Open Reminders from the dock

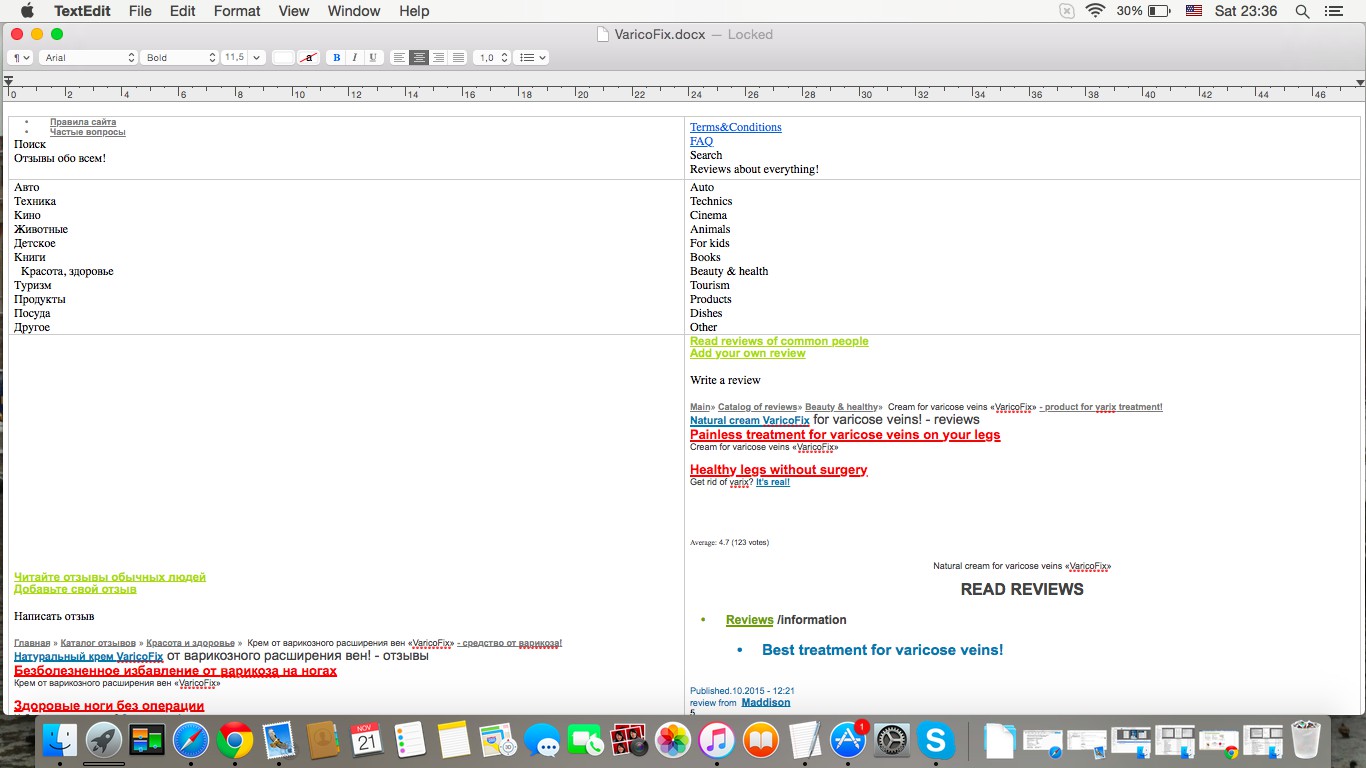tap(410, 741)
